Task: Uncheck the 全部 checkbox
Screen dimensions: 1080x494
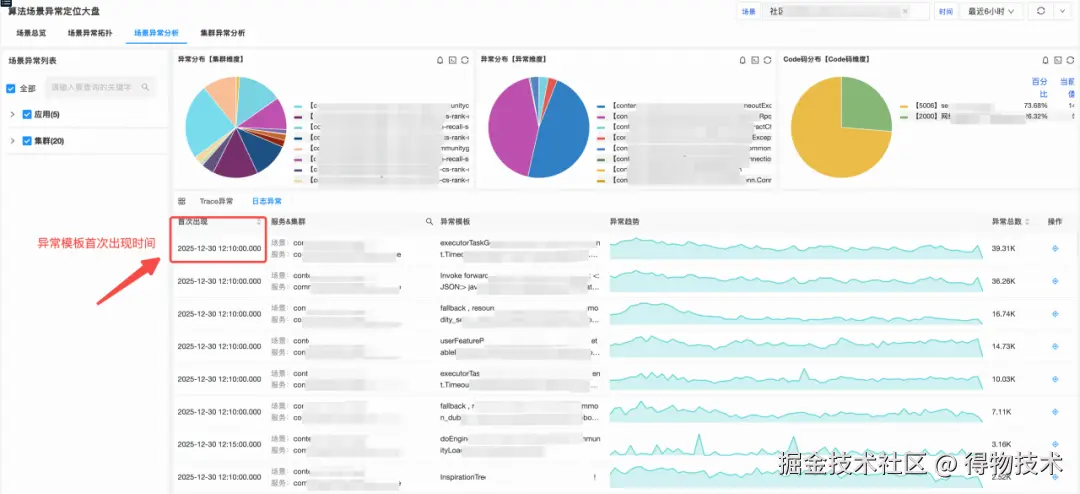Action: [10, 88]
